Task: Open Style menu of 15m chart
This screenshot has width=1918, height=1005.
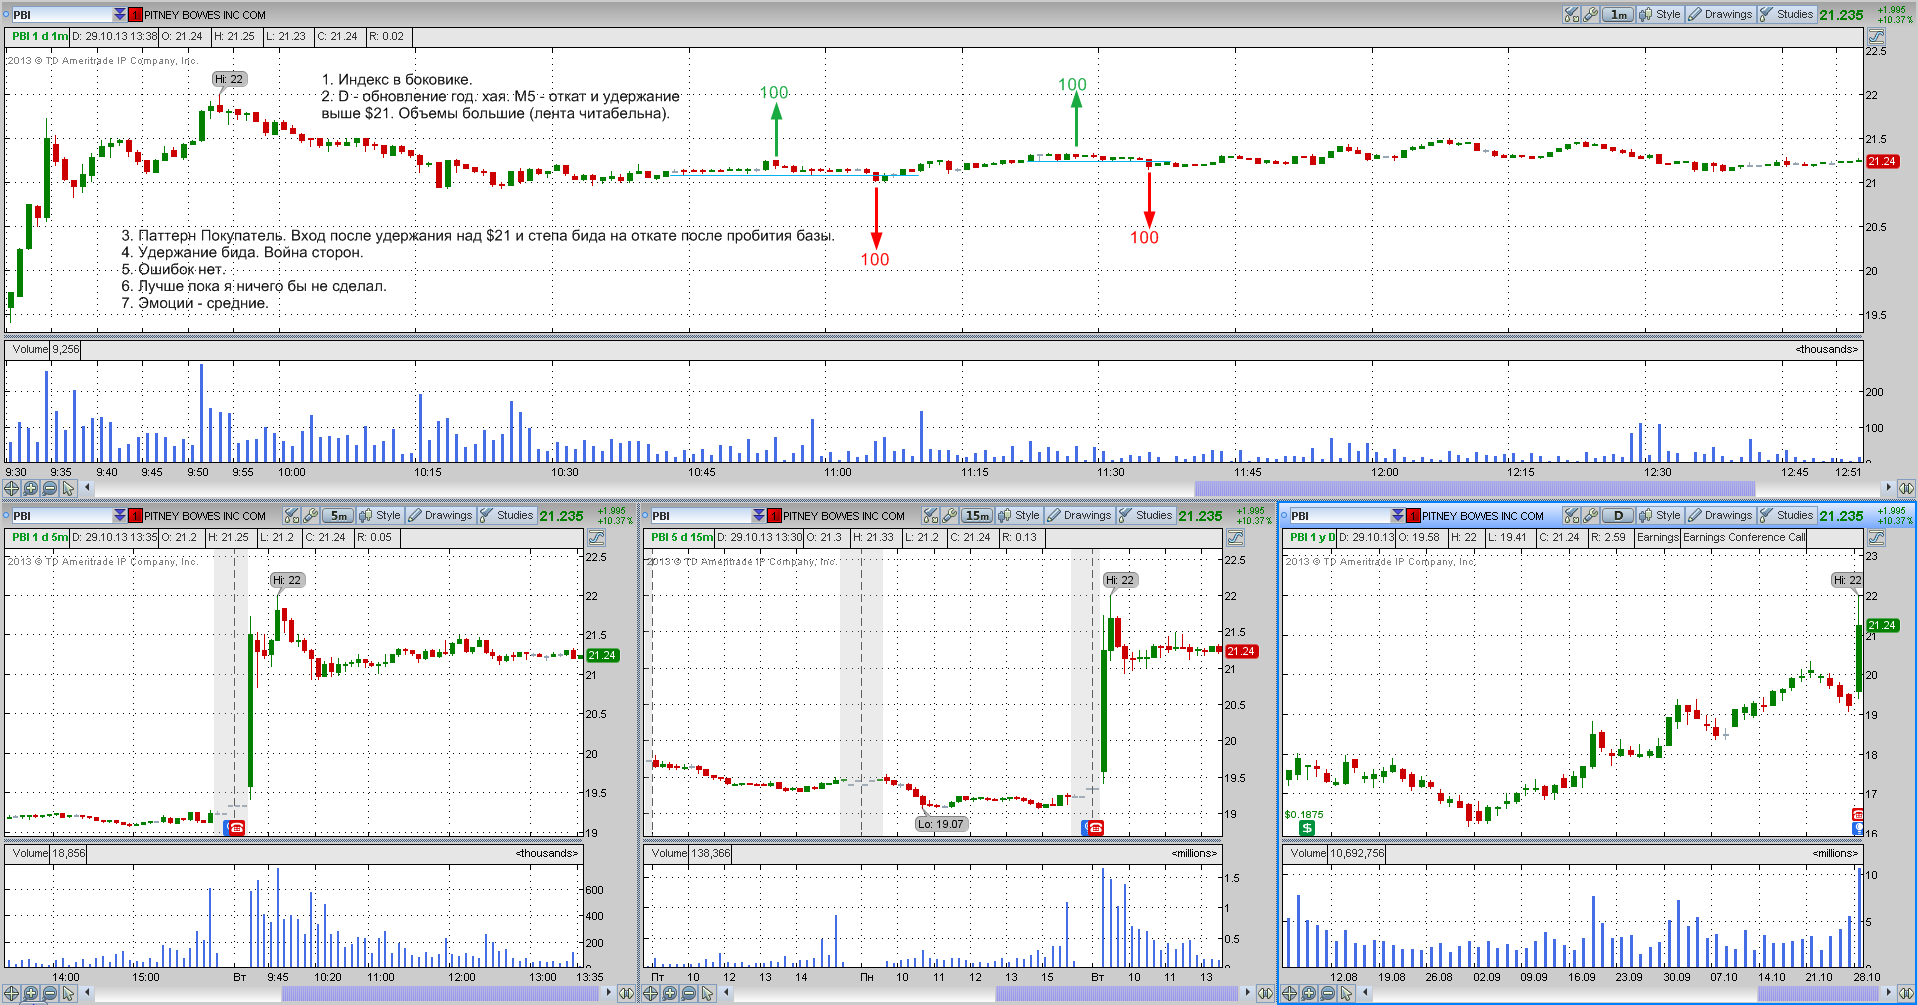Action: point(1019,515)
